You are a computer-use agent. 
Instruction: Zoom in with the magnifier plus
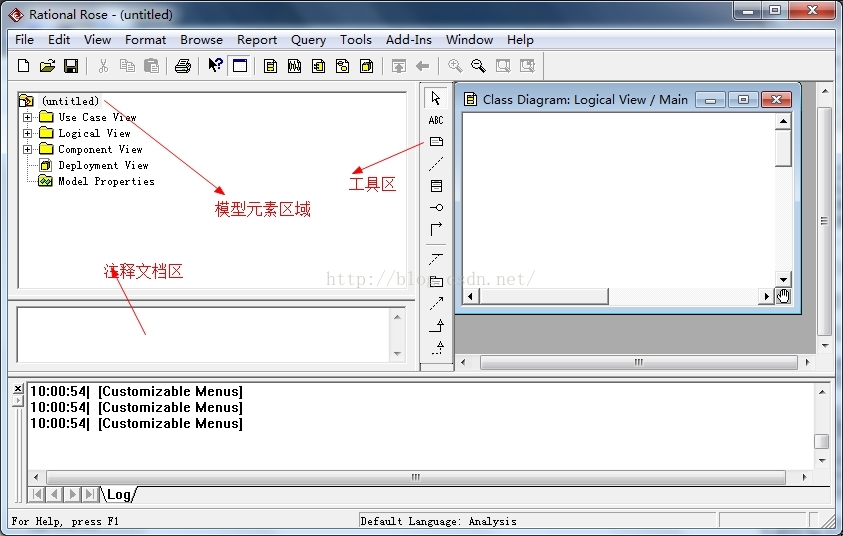point(455,66)
